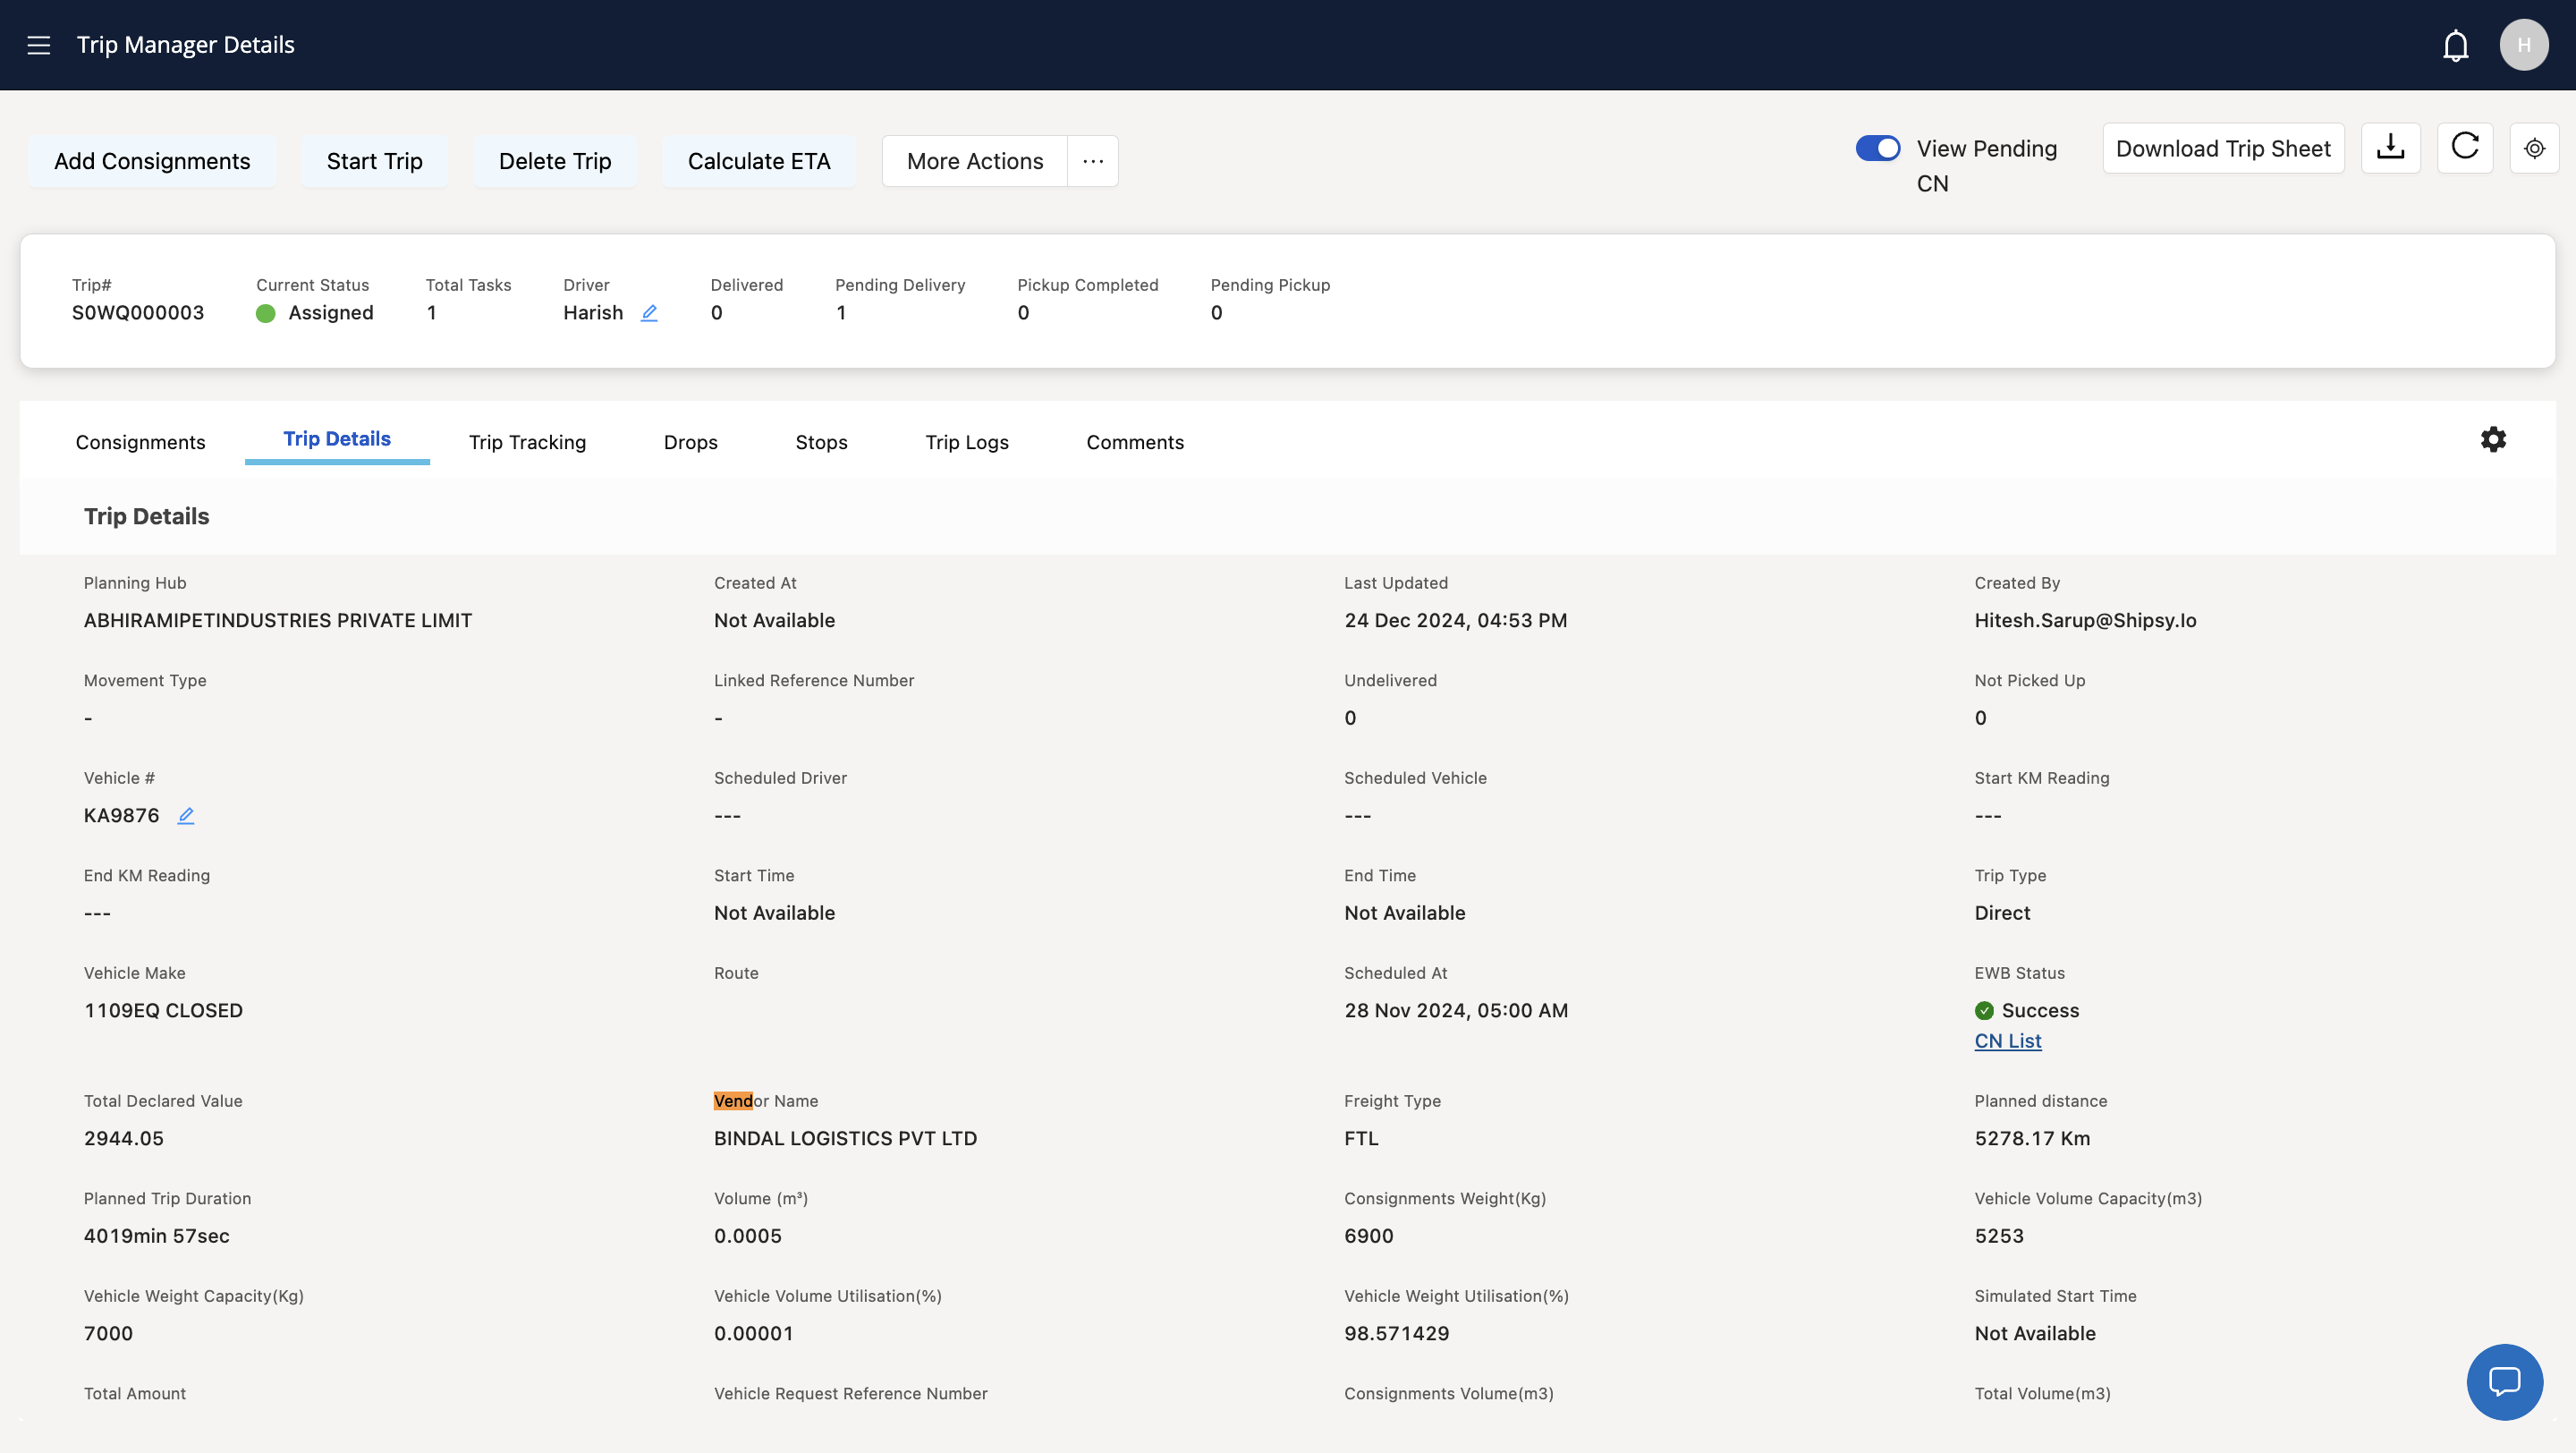
Task: Click Freight Type value FTL
Action: click(1361, 1139)
